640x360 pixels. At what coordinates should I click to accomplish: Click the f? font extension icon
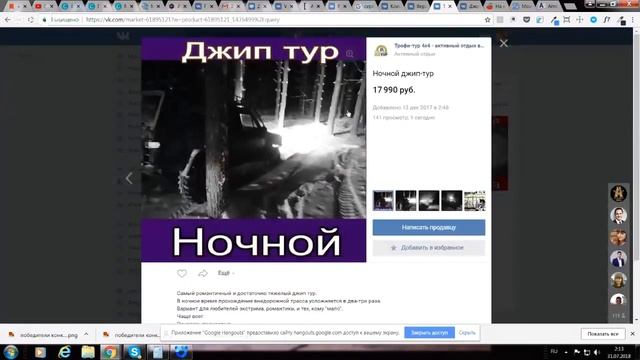pos(607,20)
